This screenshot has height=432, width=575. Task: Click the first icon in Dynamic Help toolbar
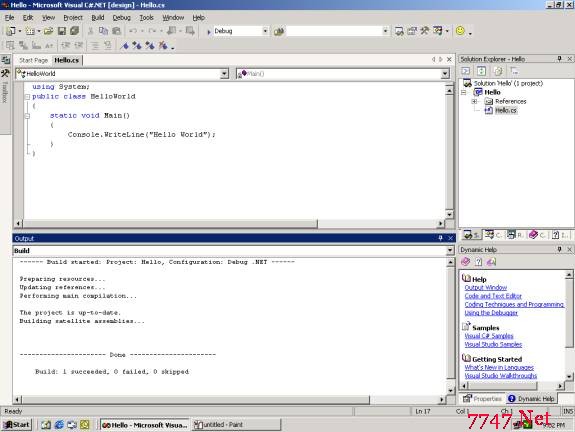pos(466,262)
